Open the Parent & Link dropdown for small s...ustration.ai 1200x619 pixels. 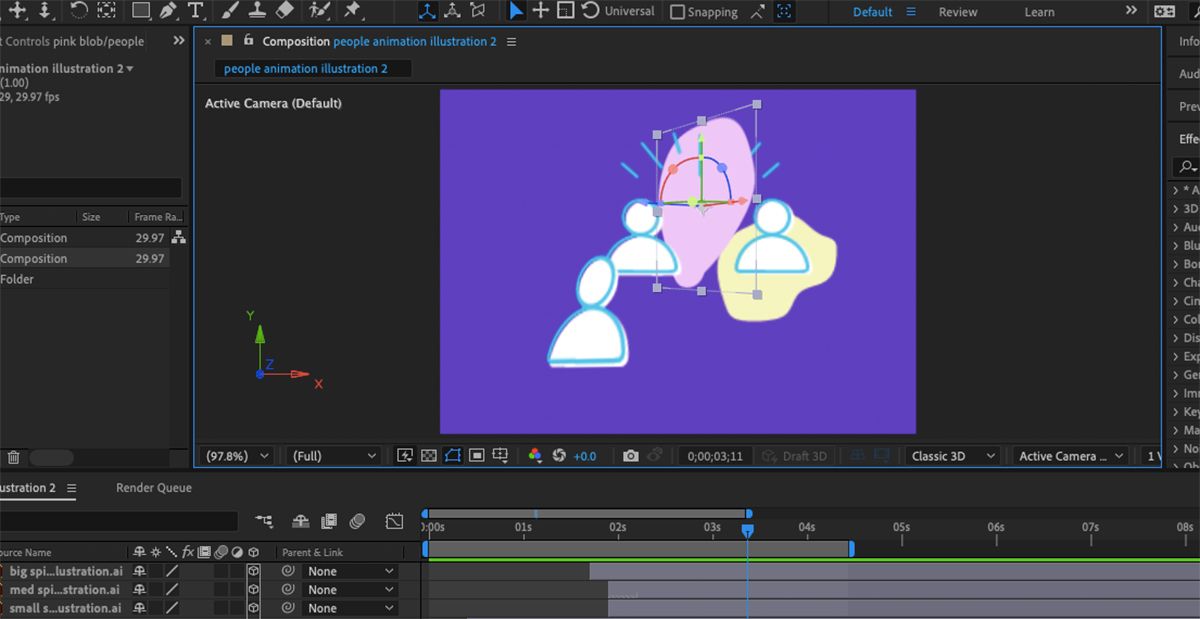pyautogui.click(x=350, y=607)
